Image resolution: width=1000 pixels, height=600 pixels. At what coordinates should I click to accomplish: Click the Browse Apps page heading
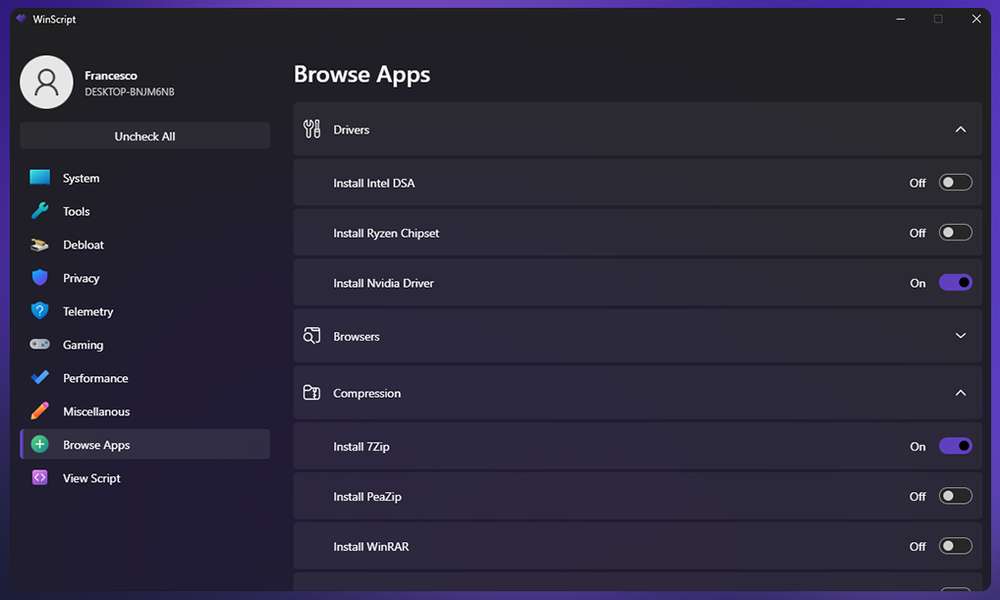[362, 74]
